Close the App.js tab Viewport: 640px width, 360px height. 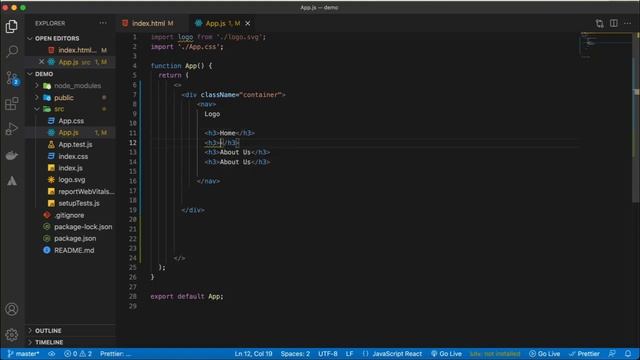click(248, 23)
